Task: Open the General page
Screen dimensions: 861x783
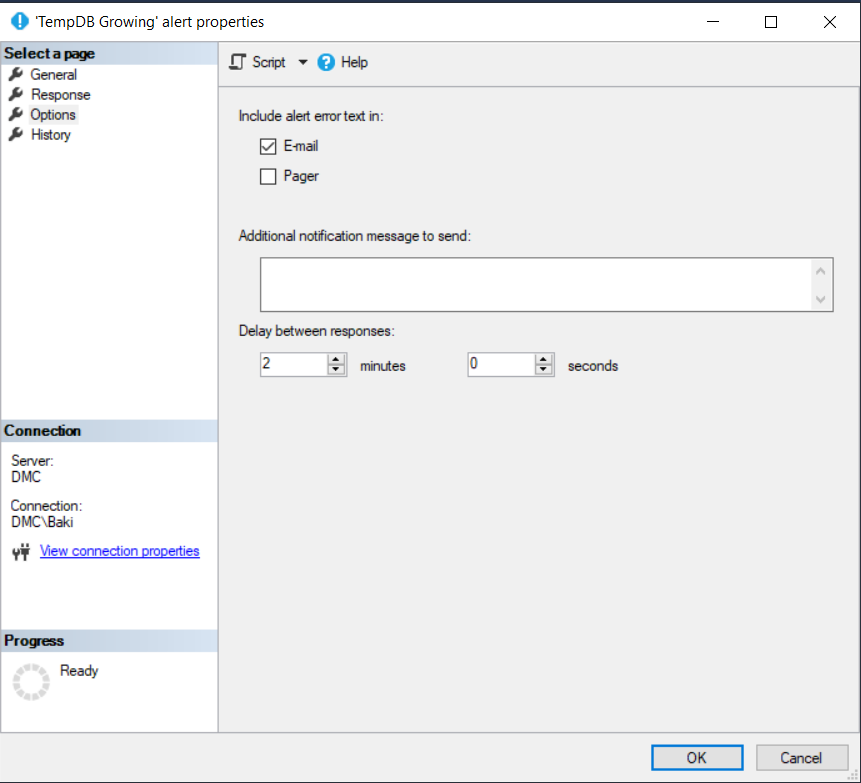Action: (x=53, y=75)
